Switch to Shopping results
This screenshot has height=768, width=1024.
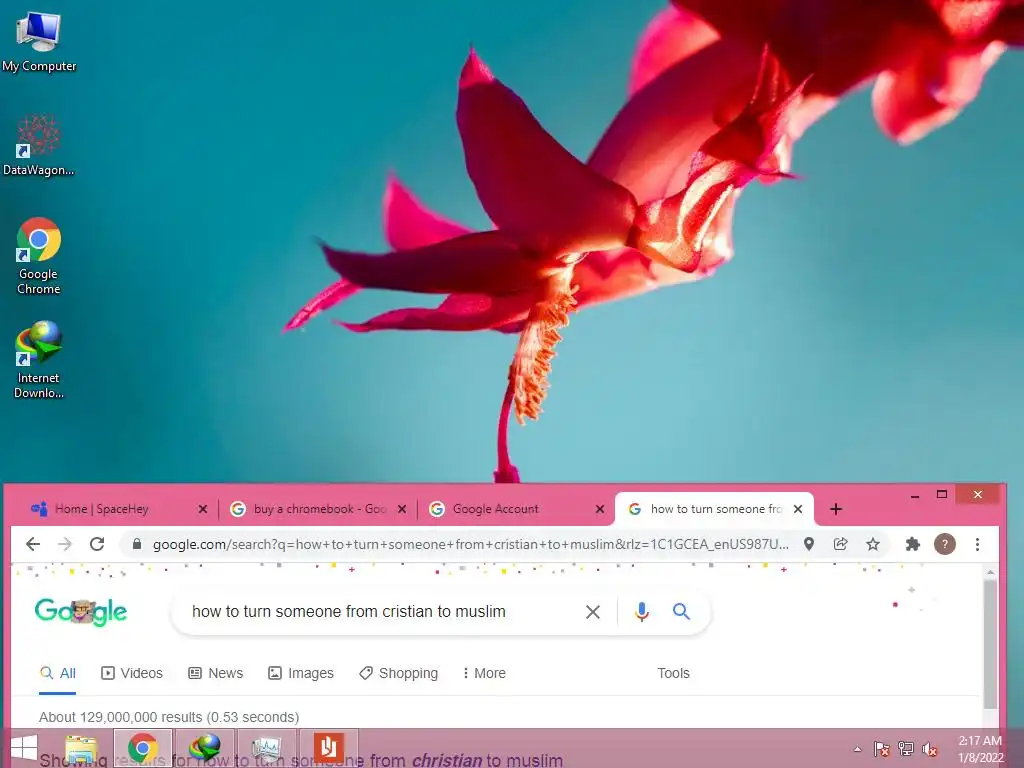pyautogui.click(x=398, y=673)
